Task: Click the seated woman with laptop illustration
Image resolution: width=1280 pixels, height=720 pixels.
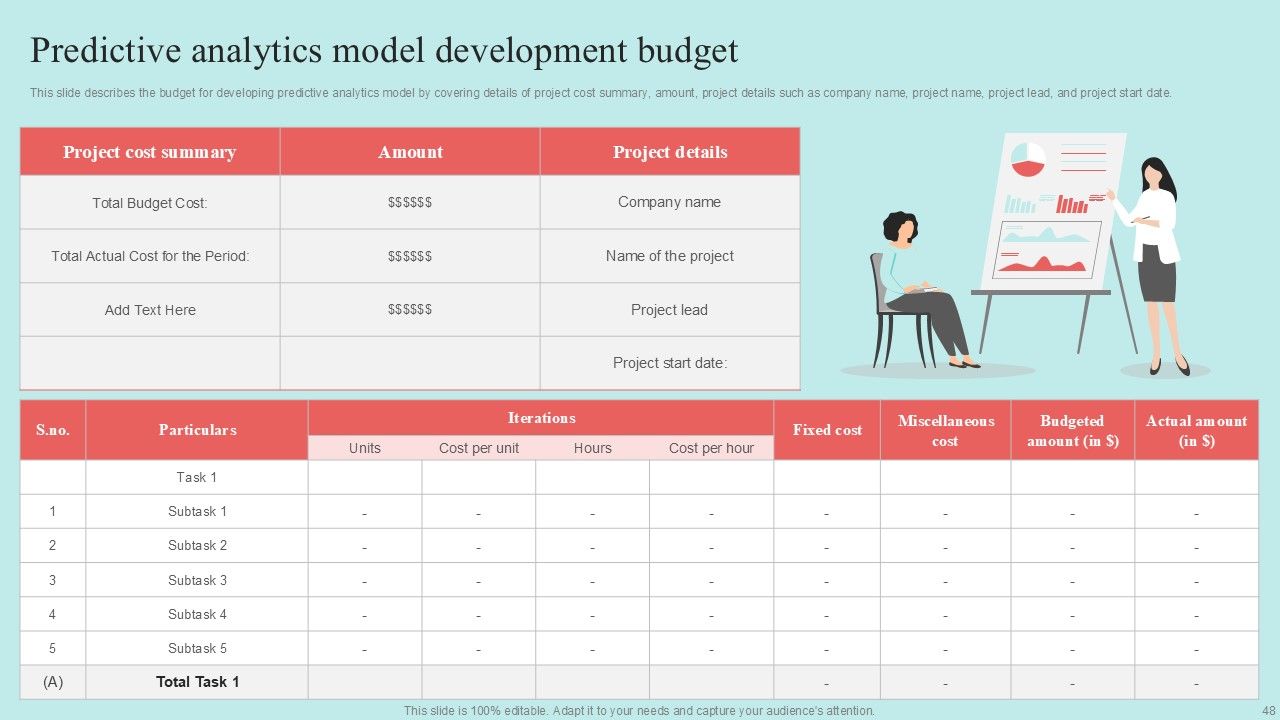Action: pyautogui.click(x=918, y=290)
